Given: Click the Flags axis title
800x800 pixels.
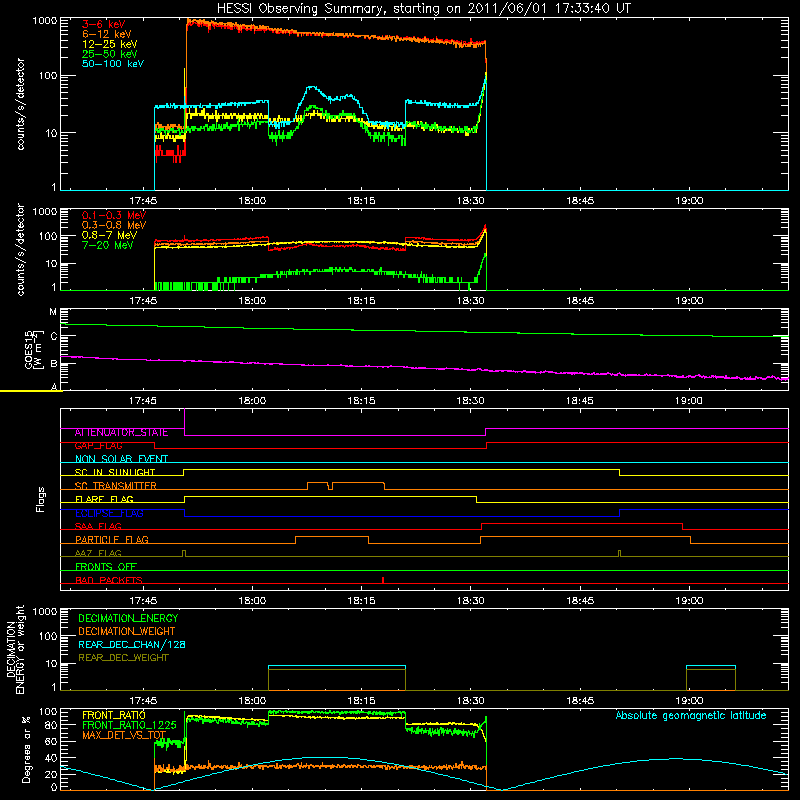Looking at the screenshot, I should (x=41, y=499).
